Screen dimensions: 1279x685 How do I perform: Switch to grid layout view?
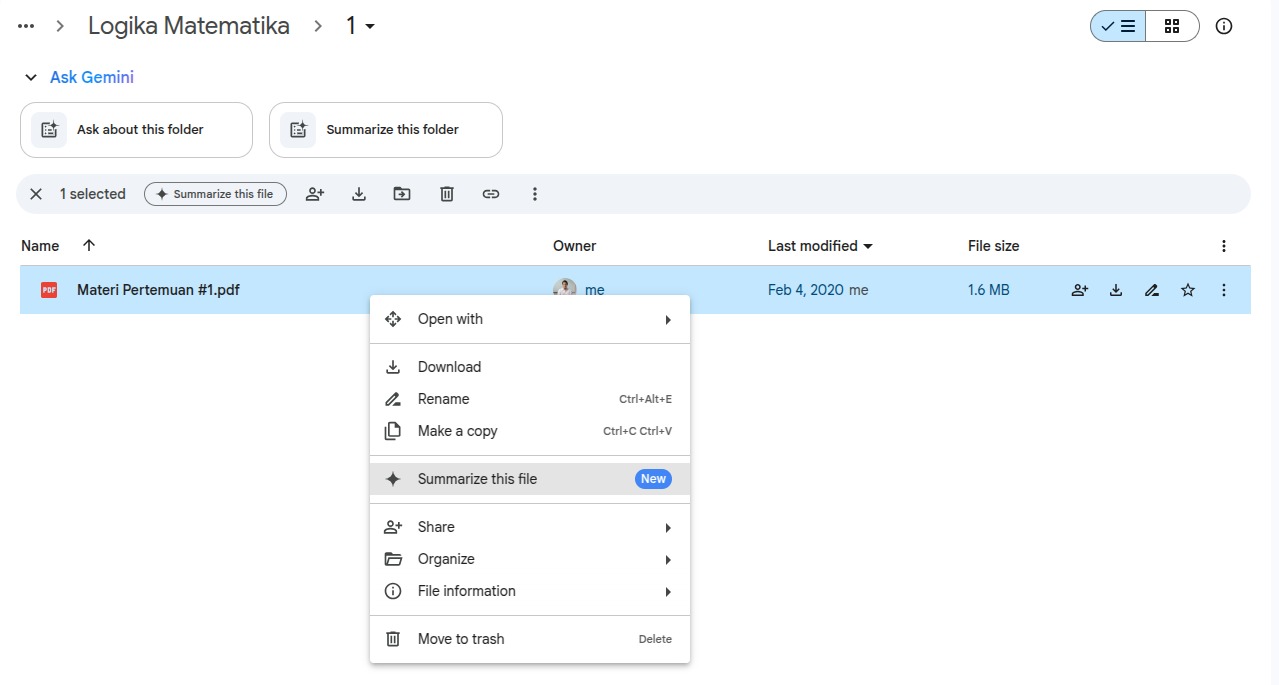[x=1172, y=27]
